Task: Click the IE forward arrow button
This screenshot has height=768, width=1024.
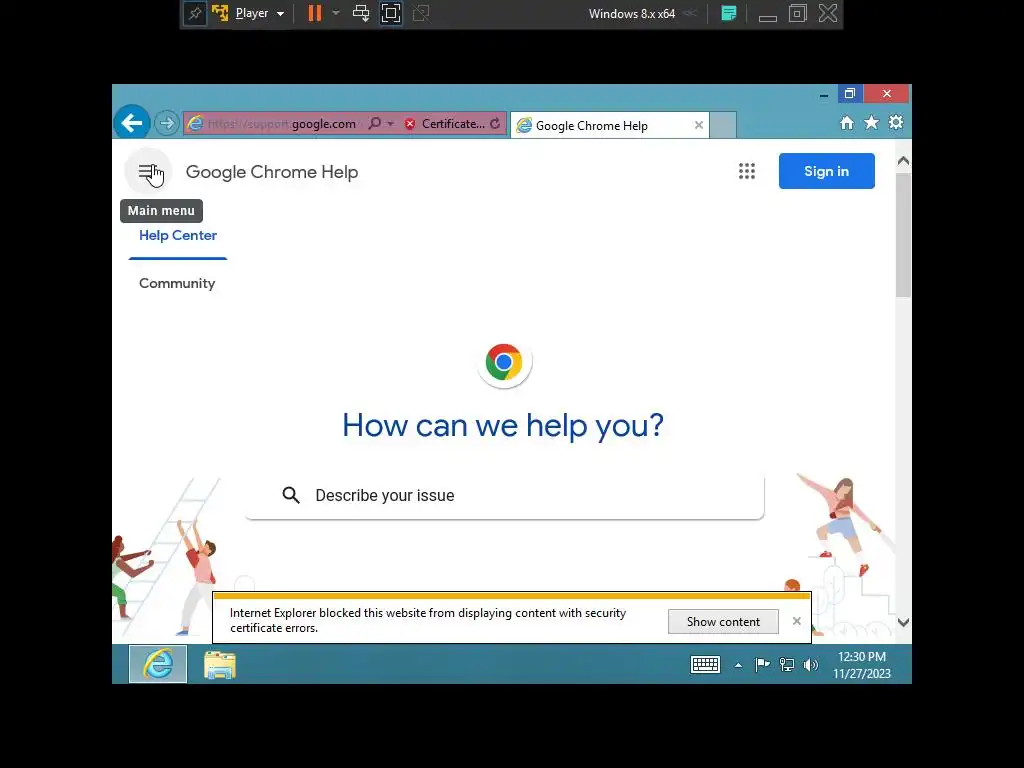Action: tap(167, 123)
